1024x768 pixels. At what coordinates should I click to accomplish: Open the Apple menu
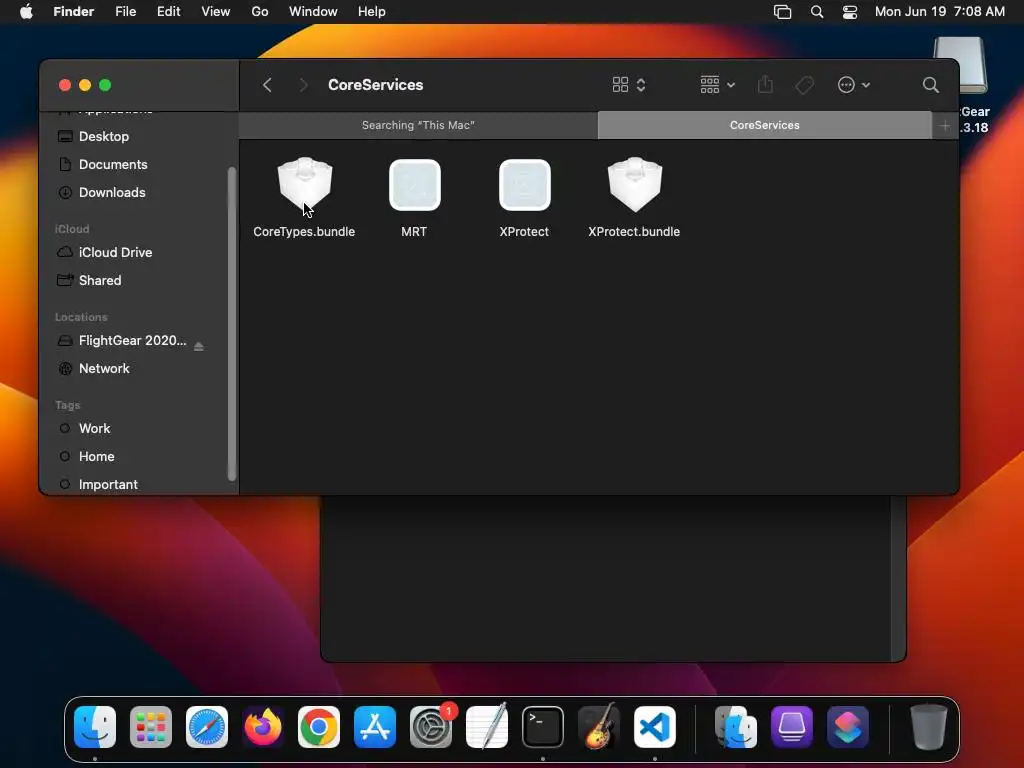[26, 12]
